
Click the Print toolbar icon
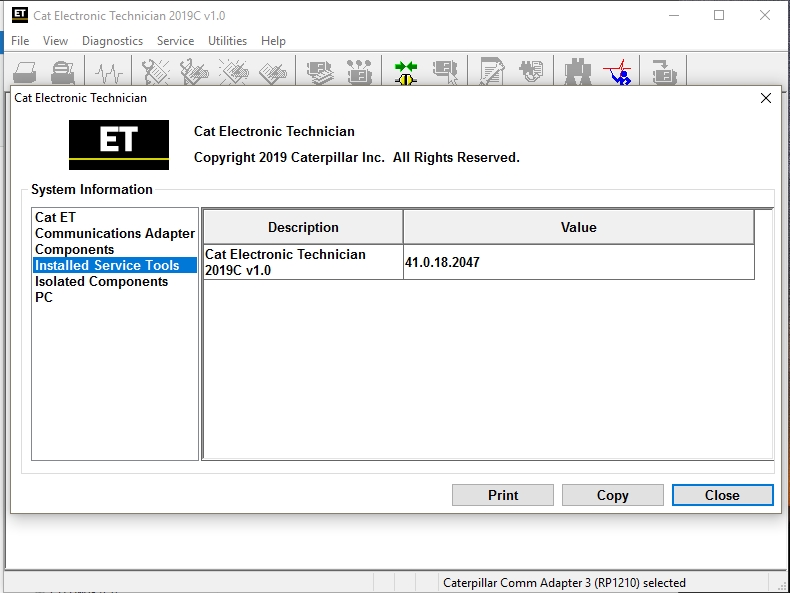25,72
